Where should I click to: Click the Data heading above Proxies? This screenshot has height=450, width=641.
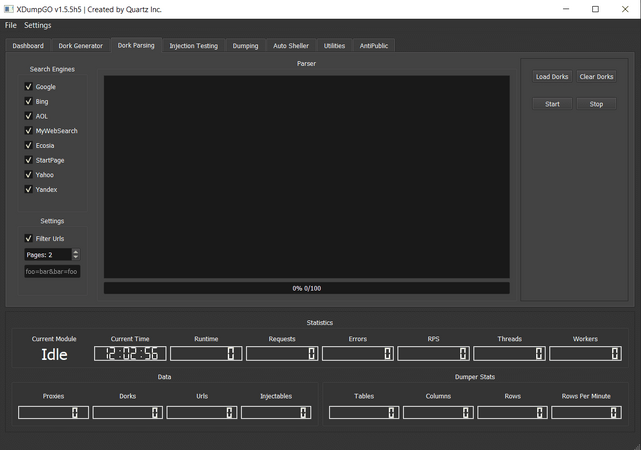click(164, 377)
